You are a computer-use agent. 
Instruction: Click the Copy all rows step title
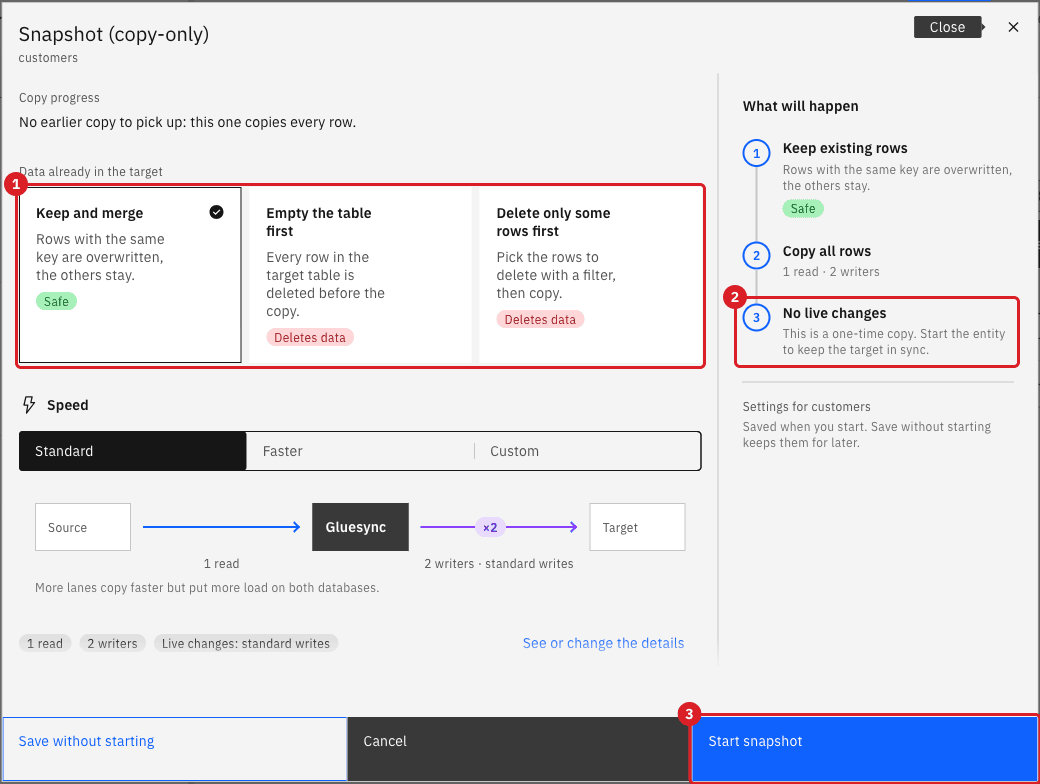(826, 251)
